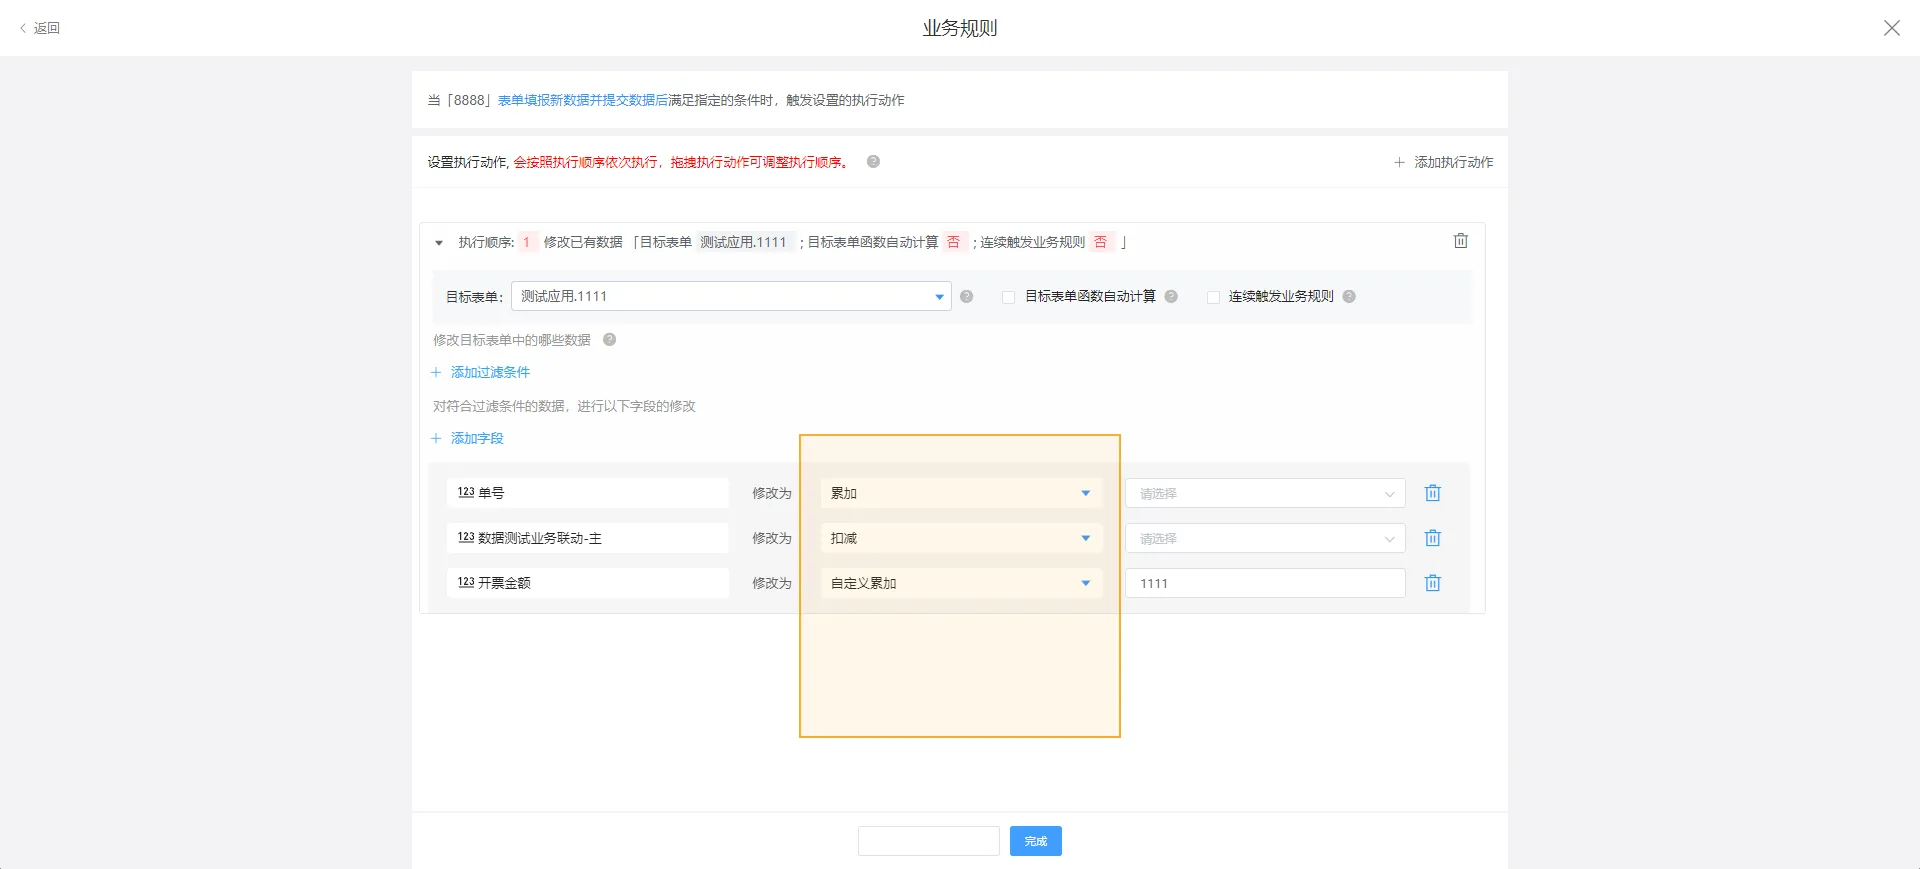This screenshot has width=1920, height=869.
Task: Show help for 连续触发业务规则
Action: 1349,297
